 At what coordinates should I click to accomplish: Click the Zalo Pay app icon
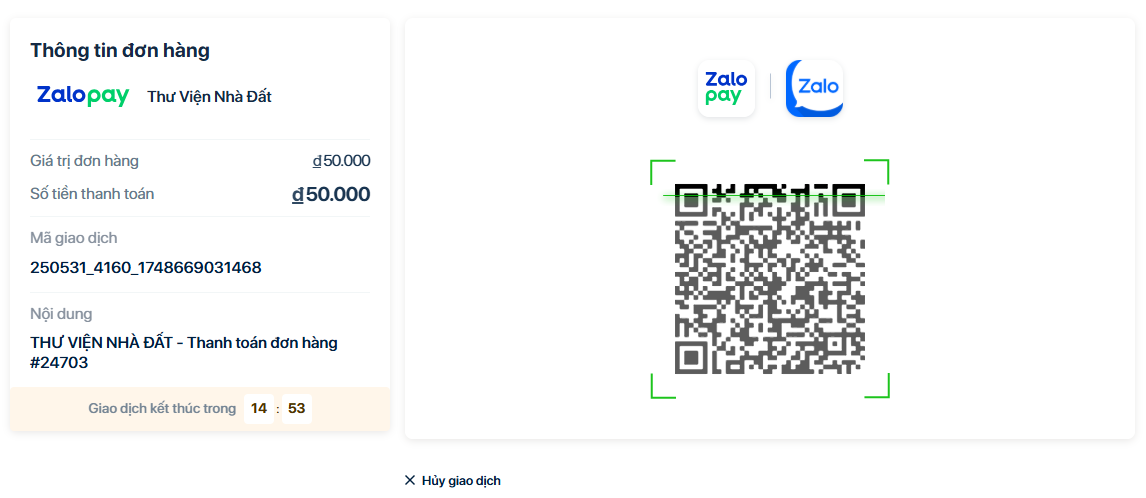pos(726,89)
